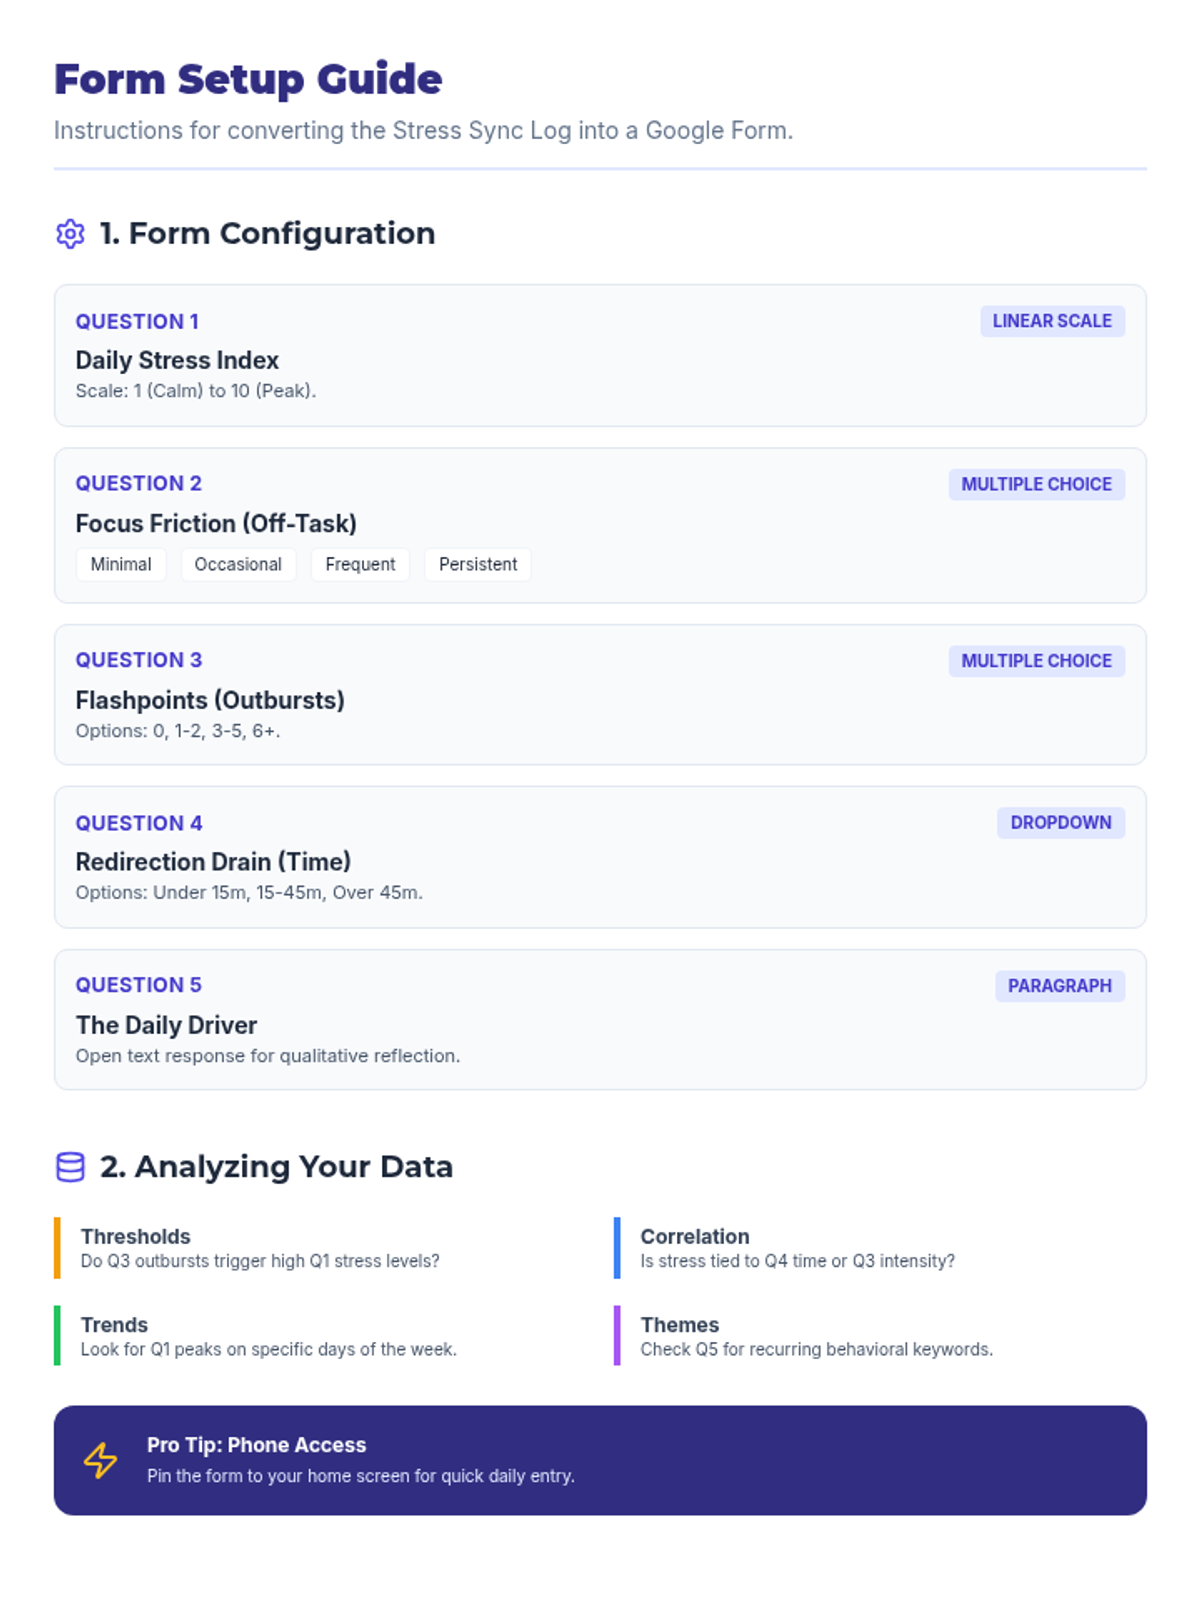Viewport: 1200px width, 1600px height.
Task: Click the Multiple Choice badge on Question 3
Action: 1036,661
